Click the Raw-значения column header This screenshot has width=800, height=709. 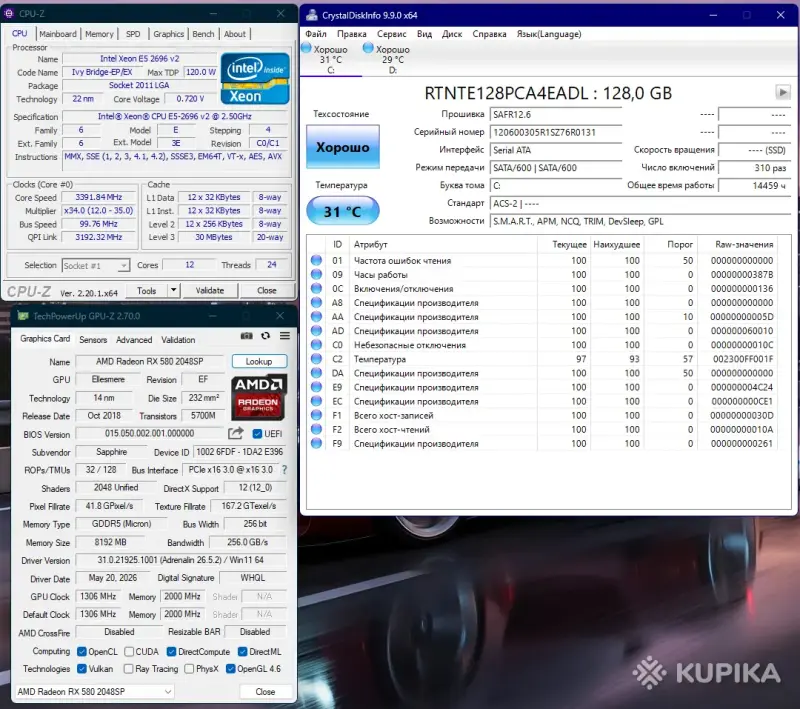[x=744, y=244]
